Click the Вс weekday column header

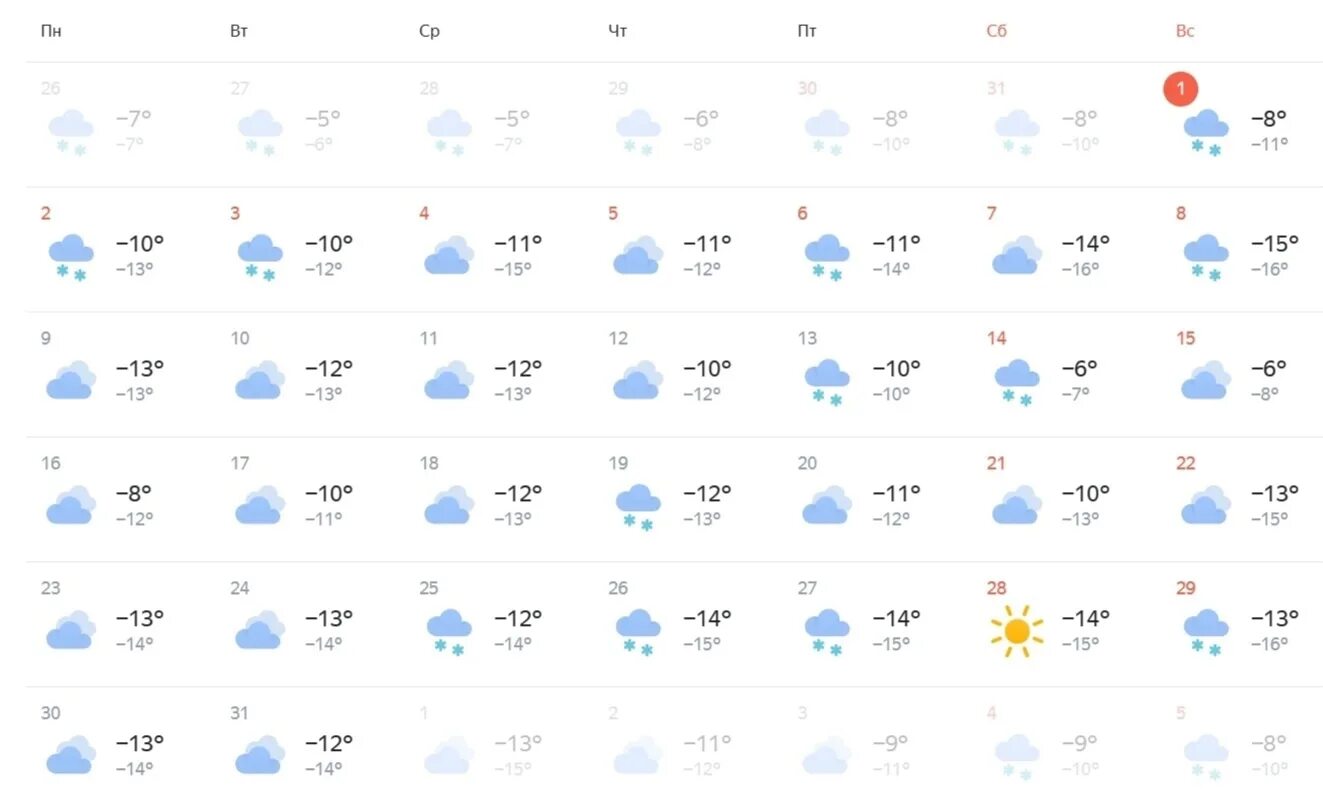click(1185, 31)
